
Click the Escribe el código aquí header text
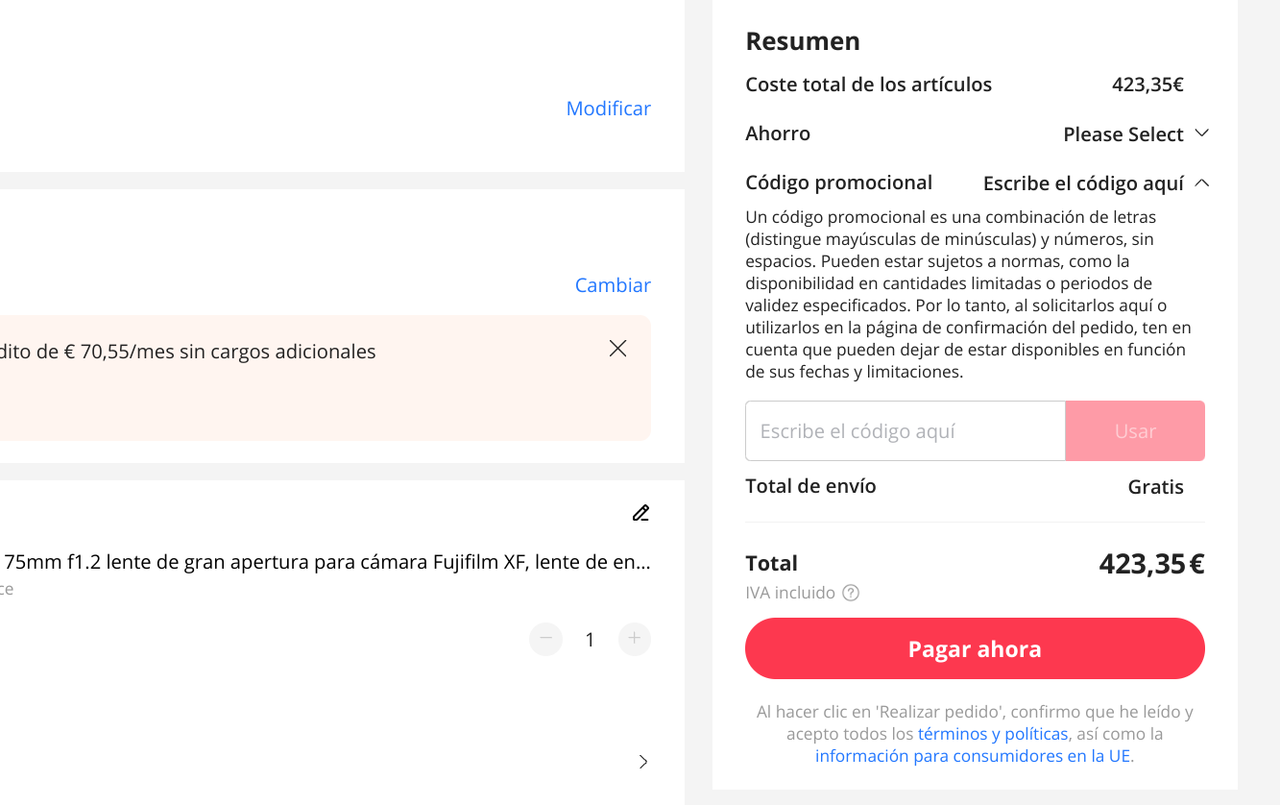(1083, 183)
